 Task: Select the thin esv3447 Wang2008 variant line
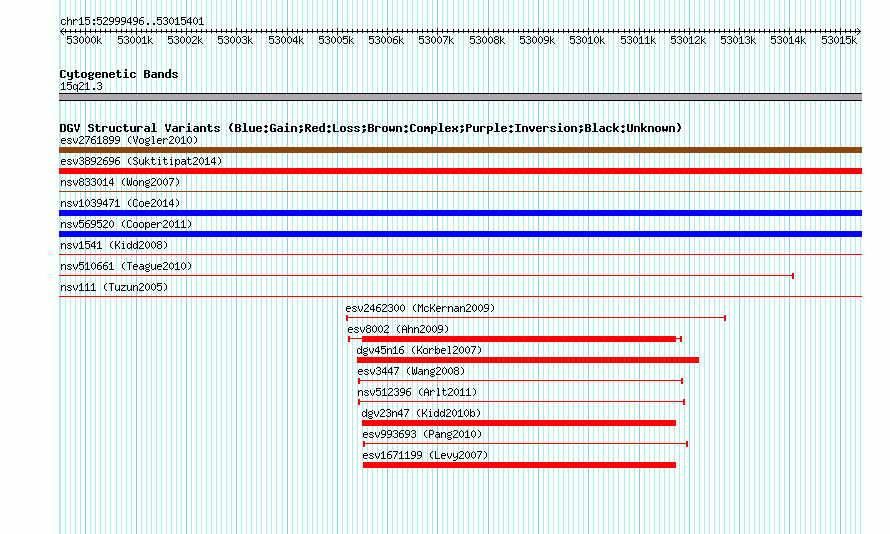[x=520, y=381]
